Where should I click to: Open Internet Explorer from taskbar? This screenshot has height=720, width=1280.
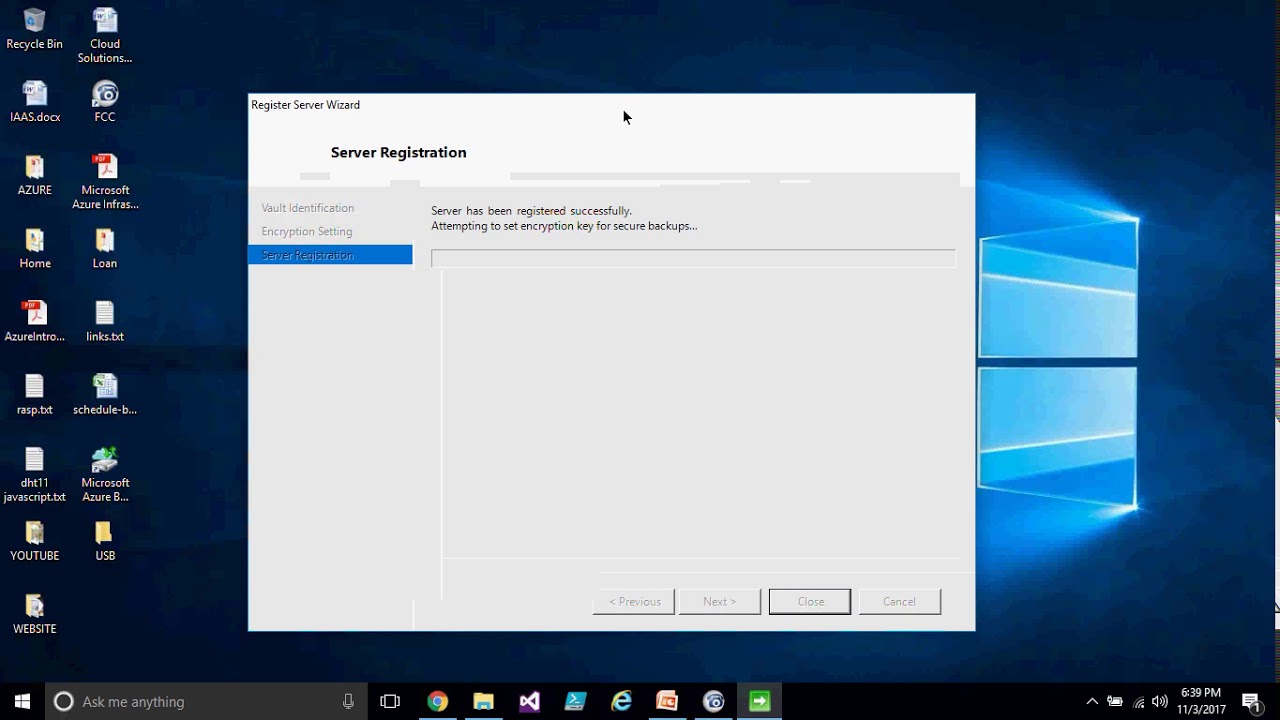621,701
